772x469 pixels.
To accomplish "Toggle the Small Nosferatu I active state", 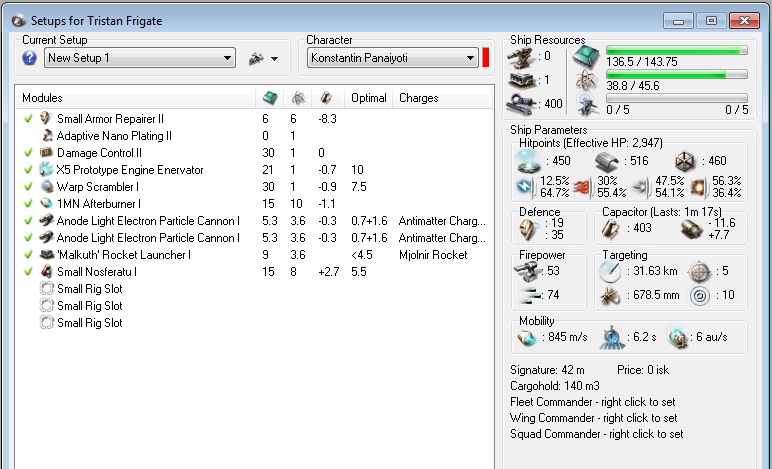I will click(x=28, y=272).
